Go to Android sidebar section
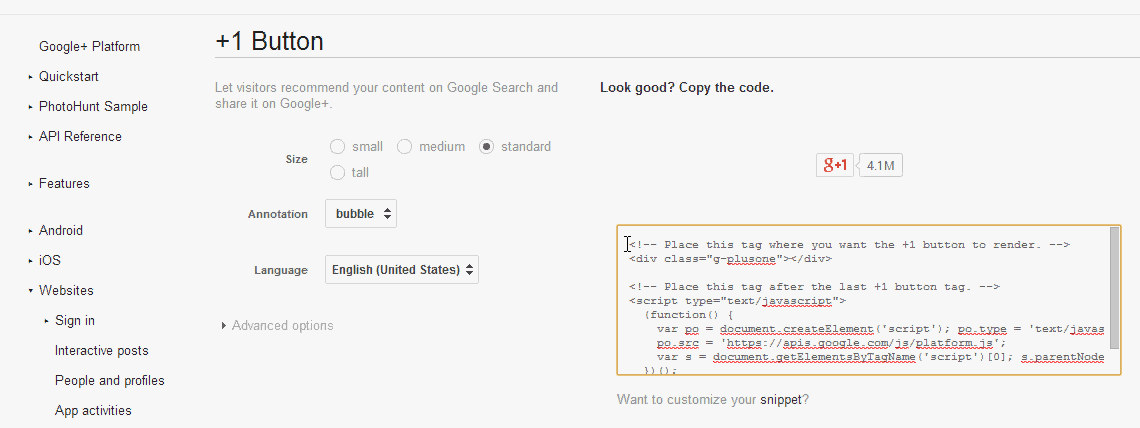Viewport: 1140px width, 428px height. pyautogui.click(x=61, y=231)
